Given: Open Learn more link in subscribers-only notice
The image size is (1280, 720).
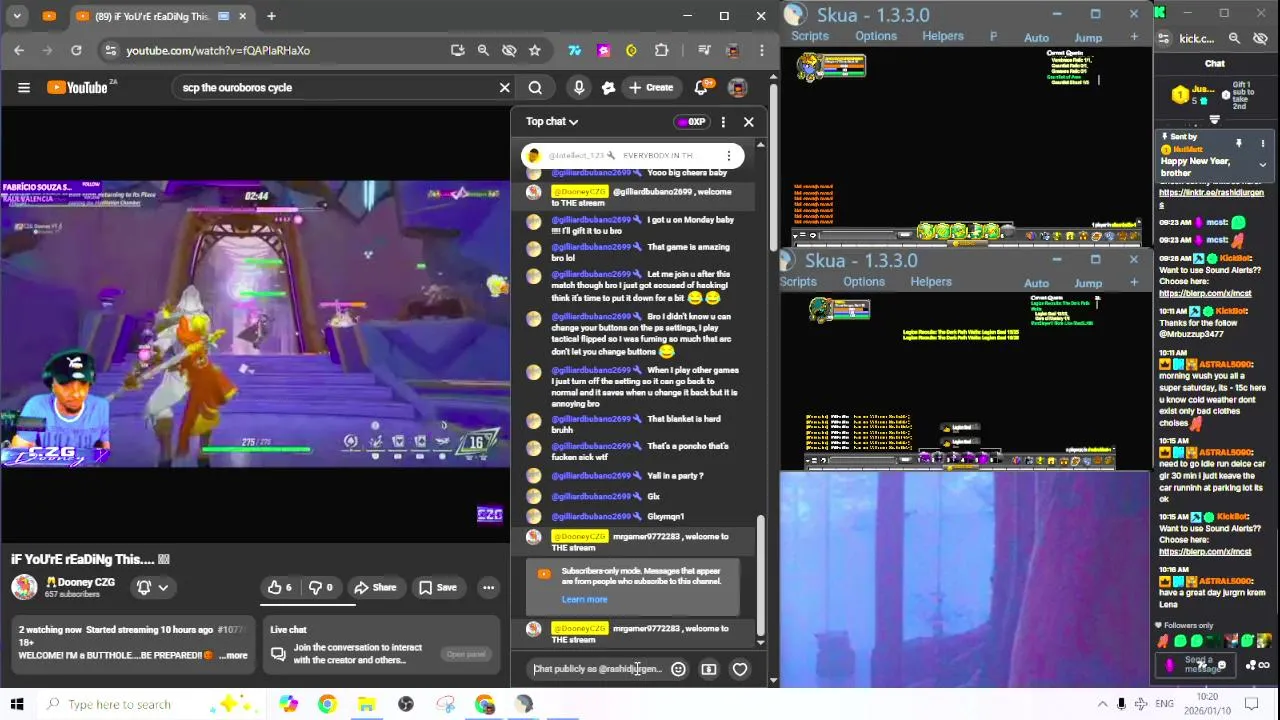Looking at the screenshot, I should (x=584, y=599).
